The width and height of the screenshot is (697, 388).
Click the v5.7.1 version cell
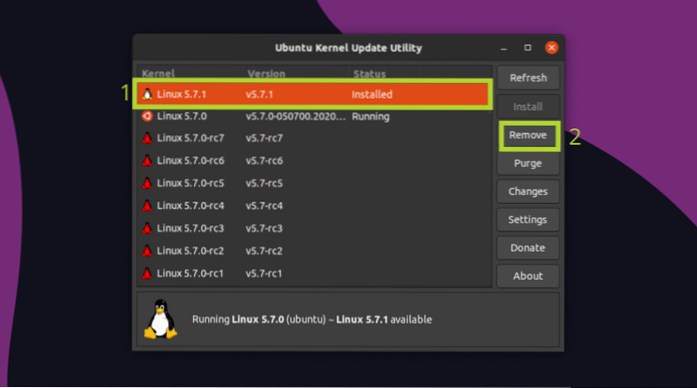click(259, 94)
